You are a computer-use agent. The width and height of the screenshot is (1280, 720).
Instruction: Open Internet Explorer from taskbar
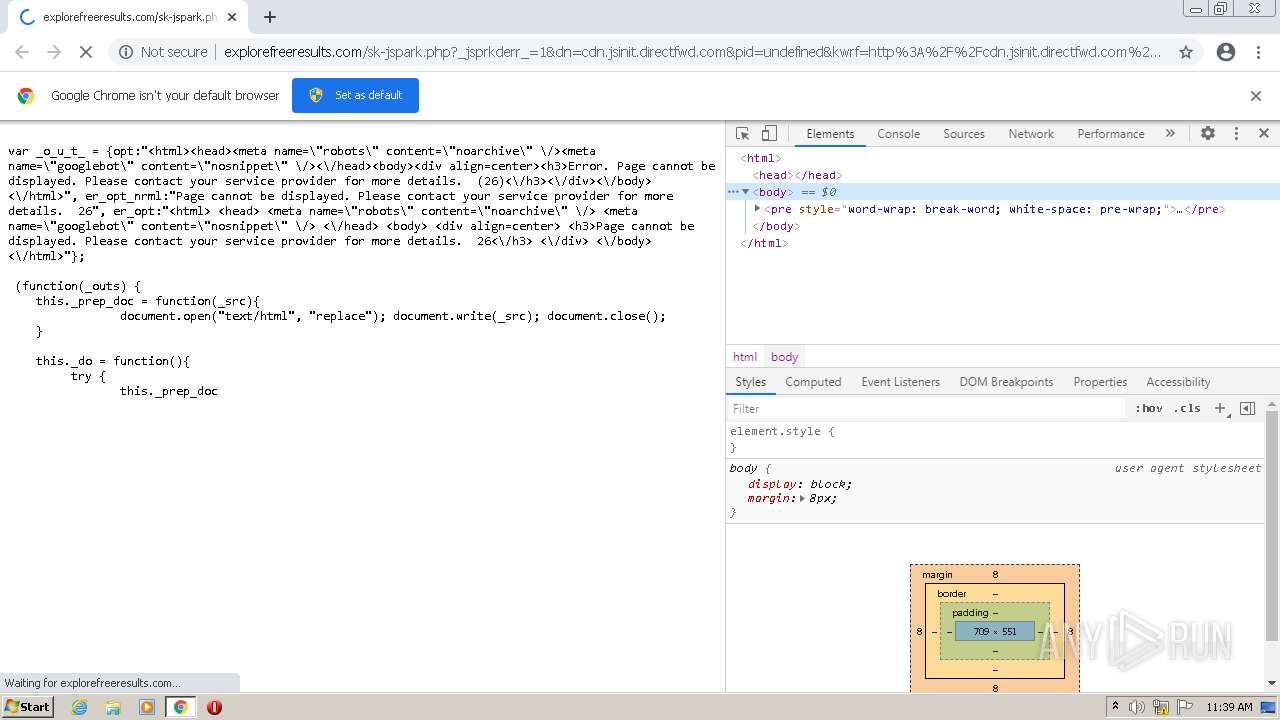point(80,707)
